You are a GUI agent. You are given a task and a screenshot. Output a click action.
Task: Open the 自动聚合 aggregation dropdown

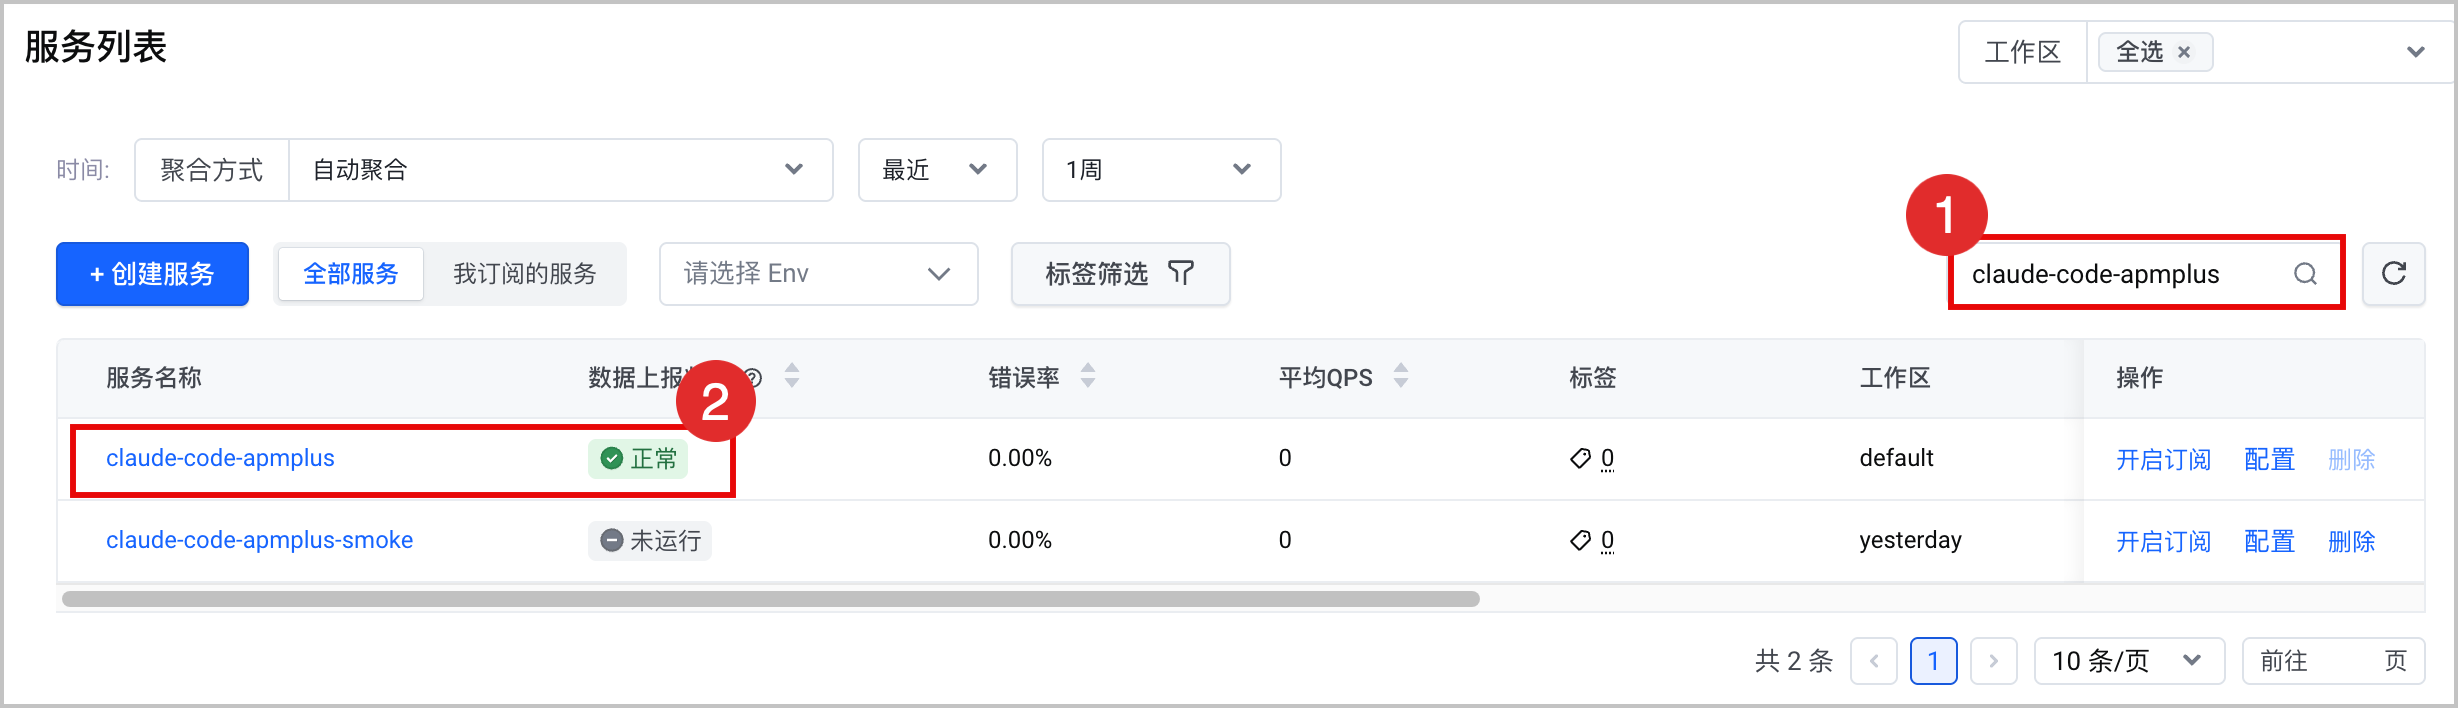(x=561, y=170)
